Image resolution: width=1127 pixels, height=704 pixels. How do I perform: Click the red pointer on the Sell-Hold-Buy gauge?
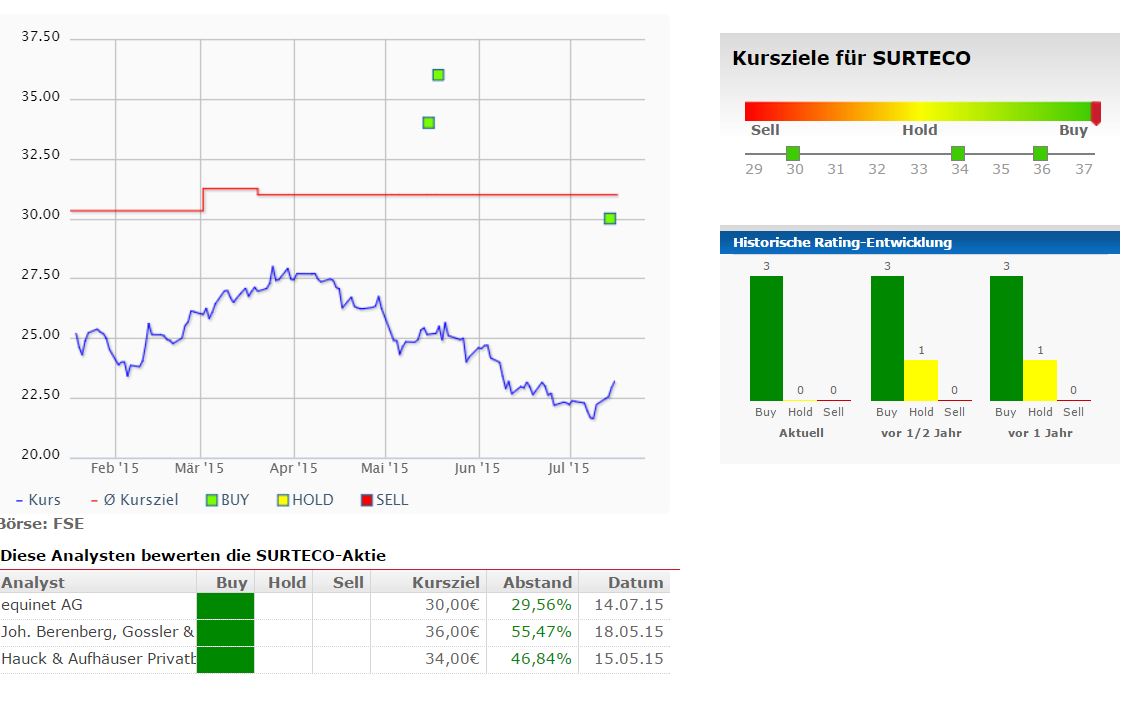[x=1095, y=113]
